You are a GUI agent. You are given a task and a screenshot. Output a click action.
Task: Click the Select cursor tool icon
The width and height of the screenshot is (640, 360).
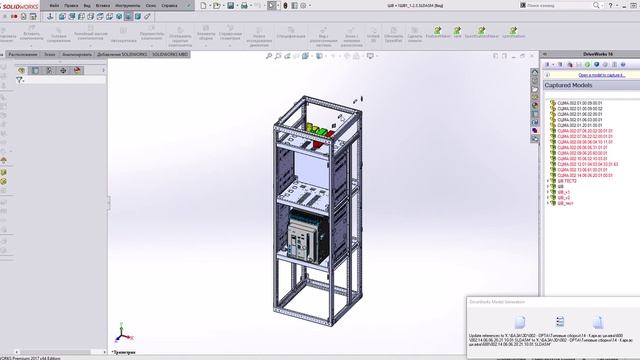[272, 6]
